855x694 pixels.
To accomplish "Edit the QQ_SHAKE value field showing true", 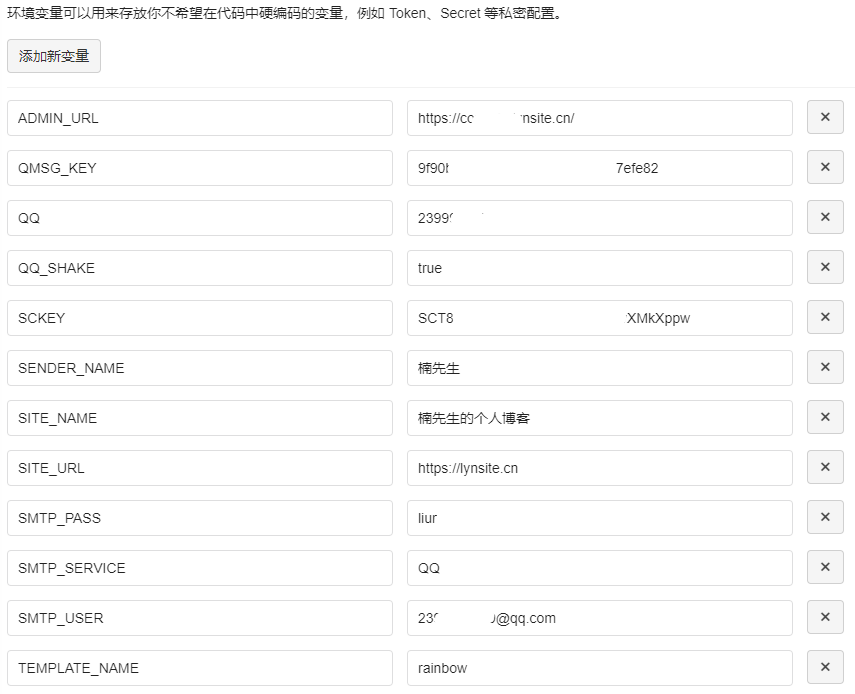I will tap(599, 268).
